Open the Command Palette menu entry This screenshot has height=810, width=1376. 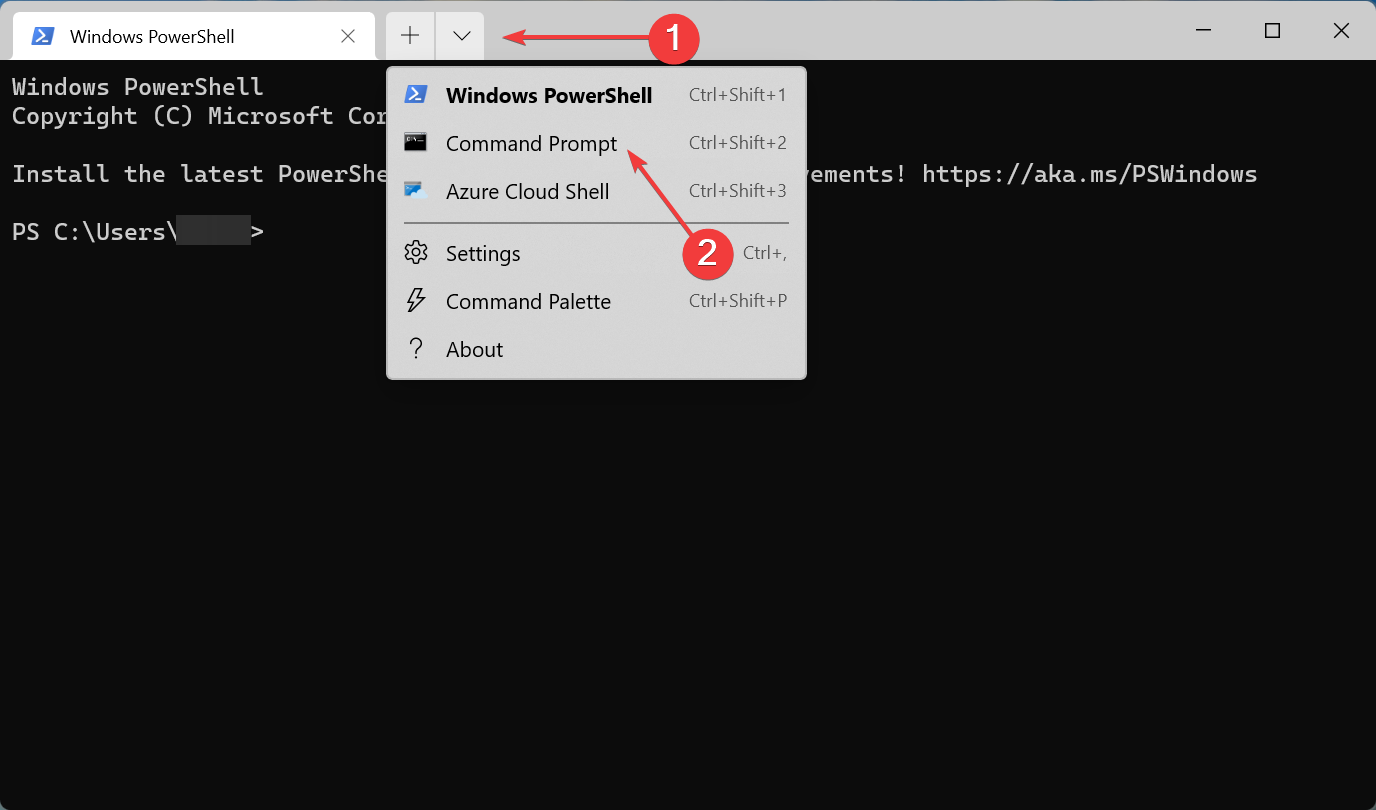(x=528, y=301)
